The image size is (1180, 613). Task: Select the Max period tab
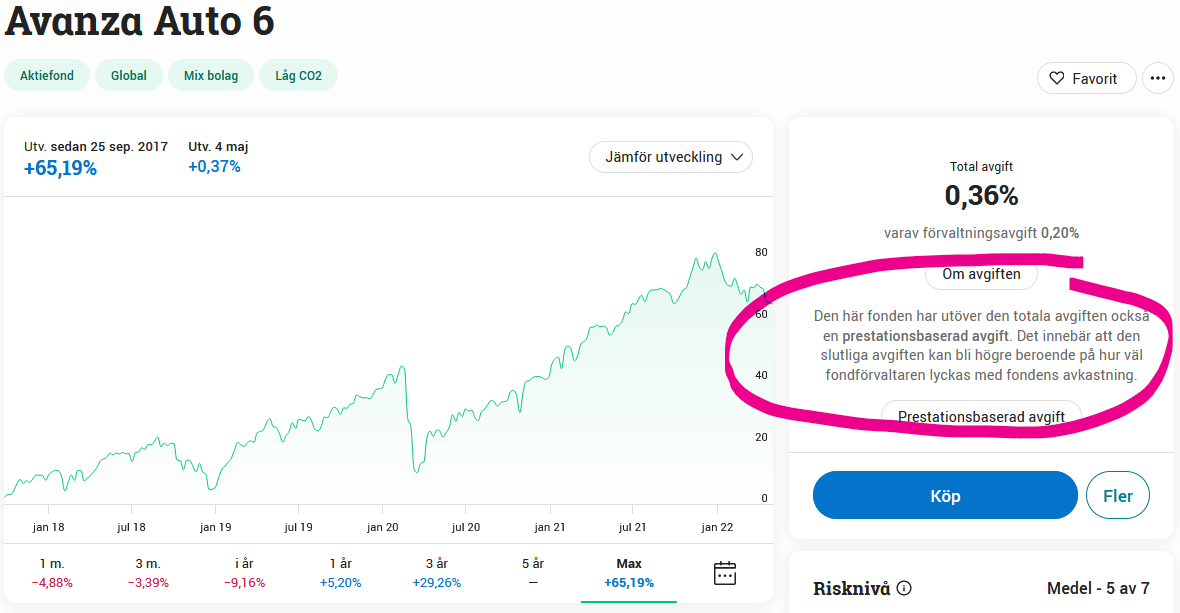click(629, 573)
